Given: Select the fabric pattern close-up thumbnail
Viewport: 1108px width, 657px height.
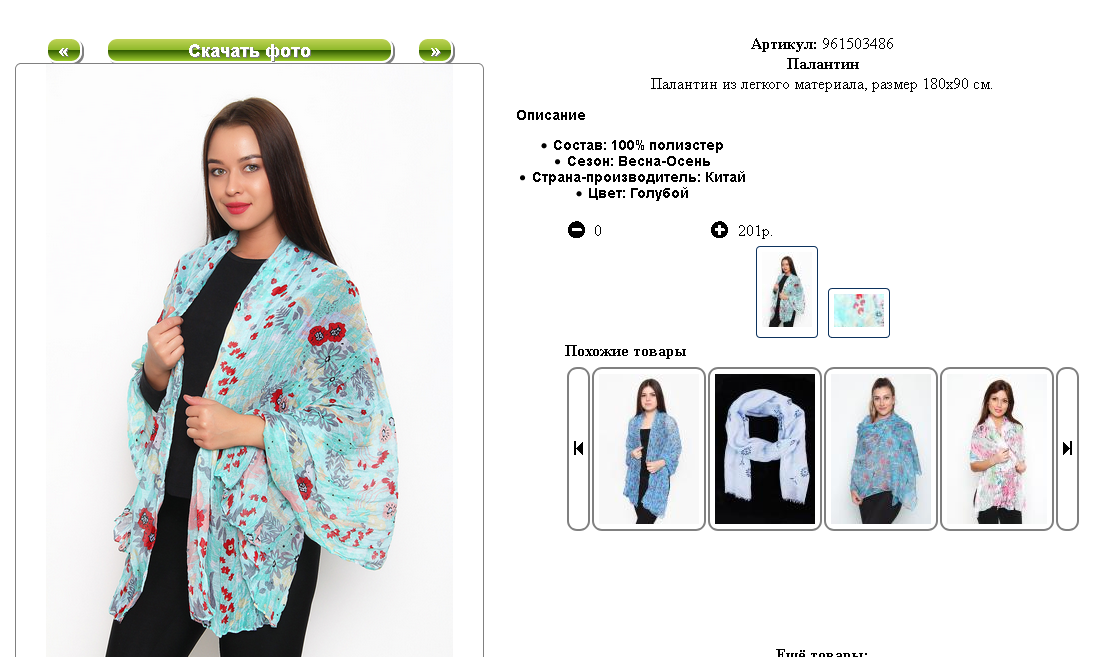Looking at the screenshot, I should 859,312.
